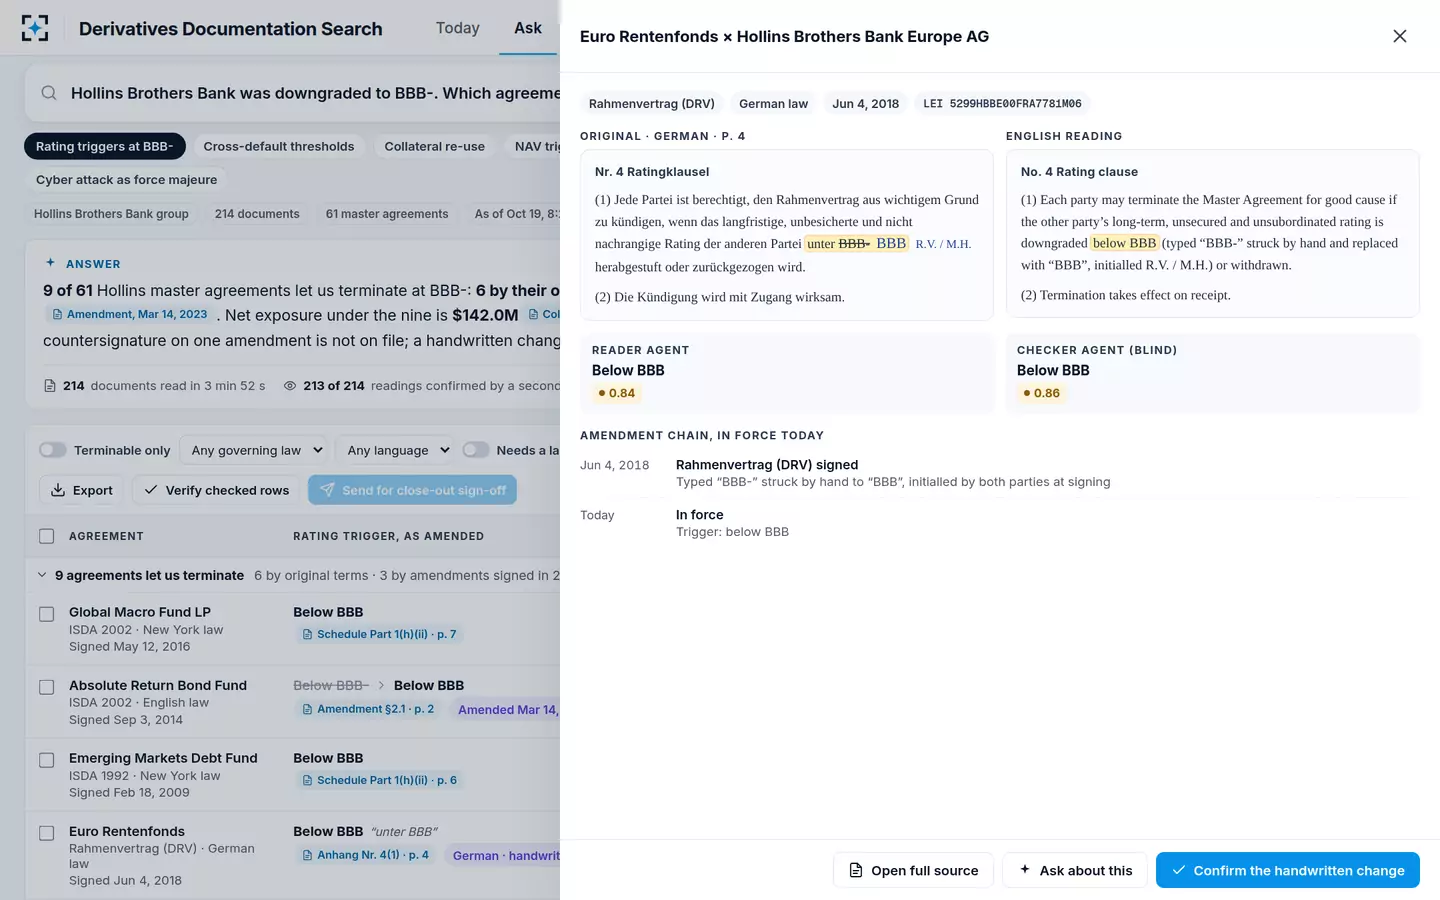The image size is (1440, 900).
Task: Select the Cyber attack as force majeure chip
Action: click(126, 180)
